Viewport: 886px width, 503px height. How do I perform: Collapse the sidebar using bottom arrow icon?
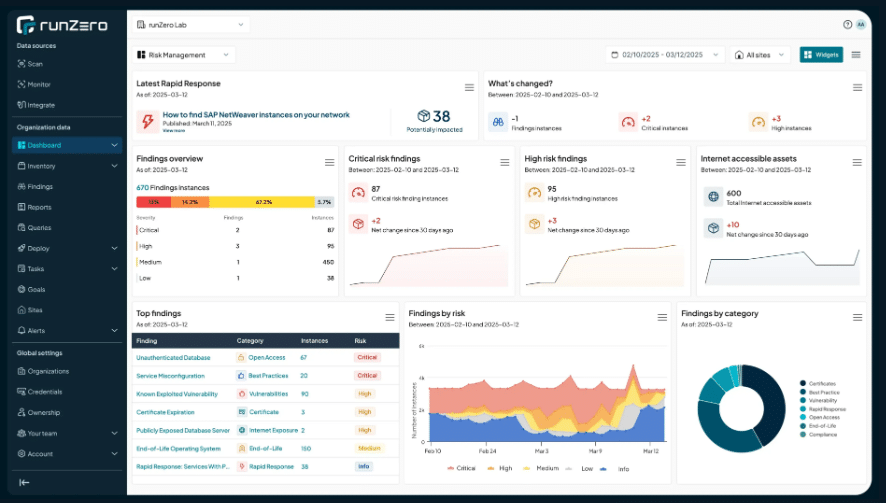pyautogui.click(x=24, y=482)
